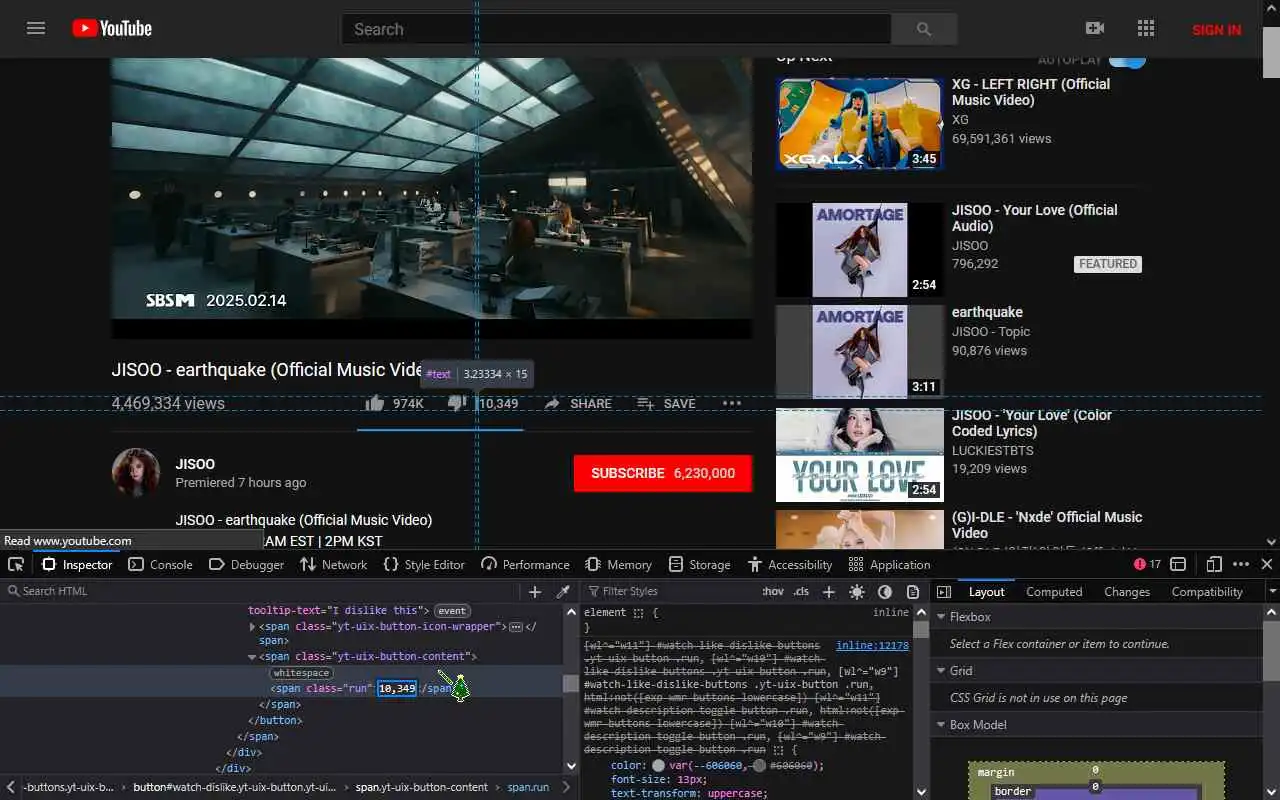This screenshot has height=800, width=1280.
Task: Pick the eyedropper color grabber
Action: (x=563, y=592)
